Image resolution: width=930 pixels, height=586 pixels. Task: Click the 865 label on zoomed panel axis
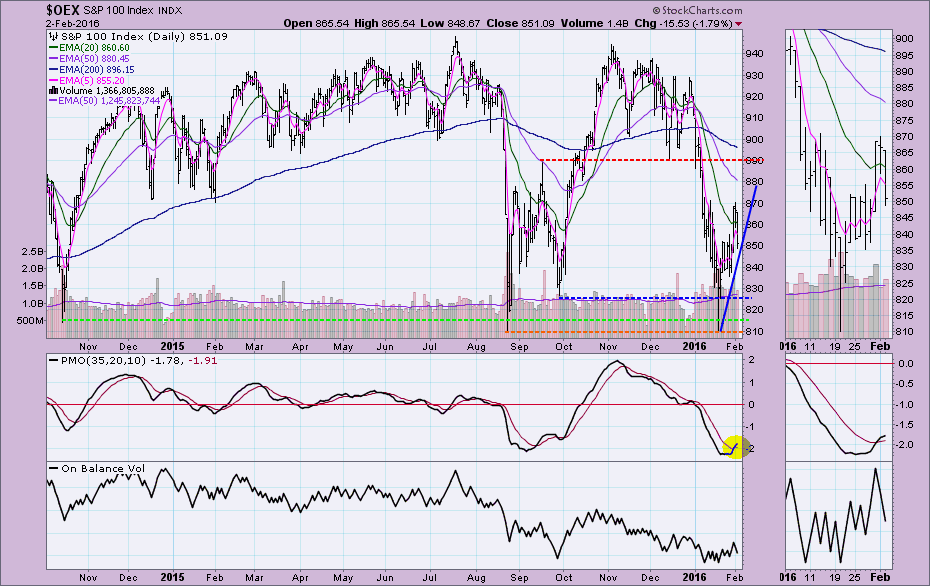[905, 153]
